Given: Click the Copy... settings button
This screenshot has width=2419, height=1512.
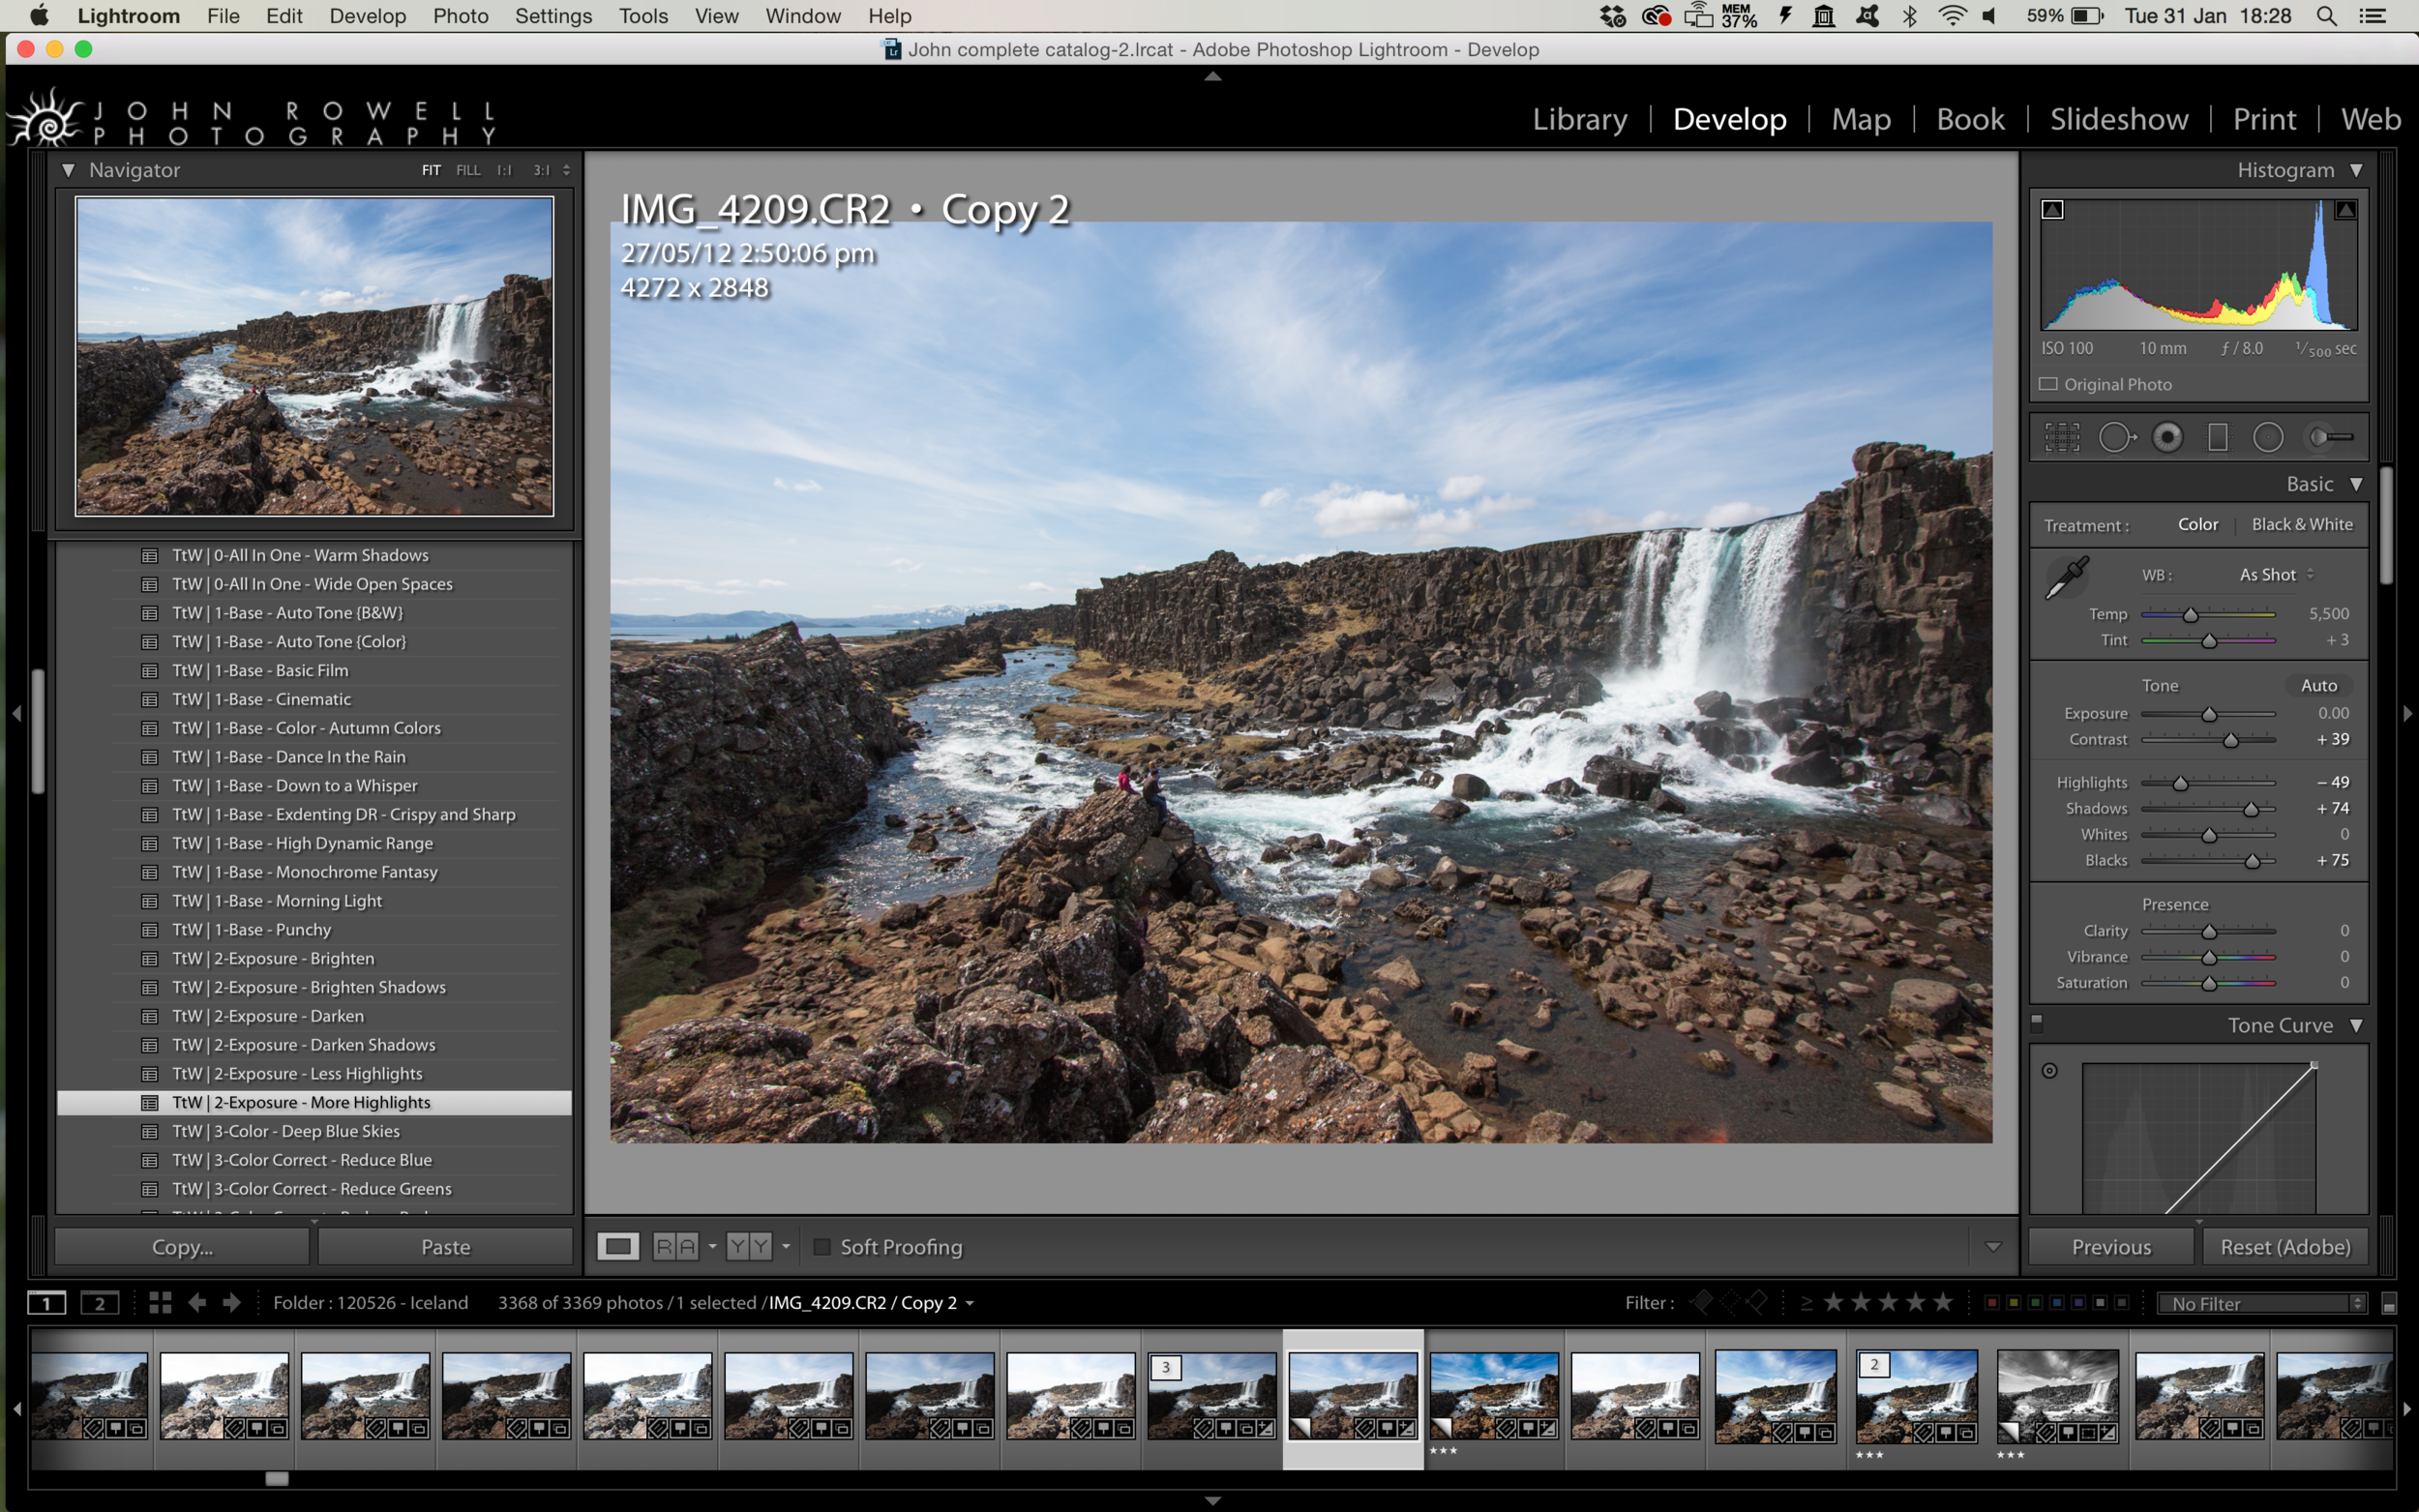Looking at the screenshot, I should click(x=182, y=1247).
